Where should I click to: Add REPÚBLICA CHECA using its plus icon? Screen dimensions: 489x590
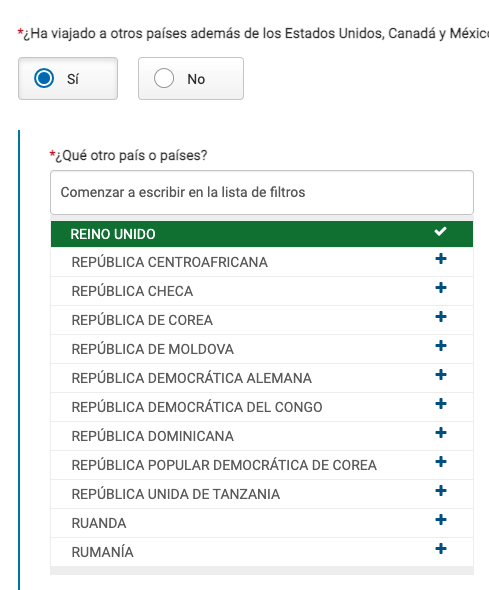(x=441, y=288)
